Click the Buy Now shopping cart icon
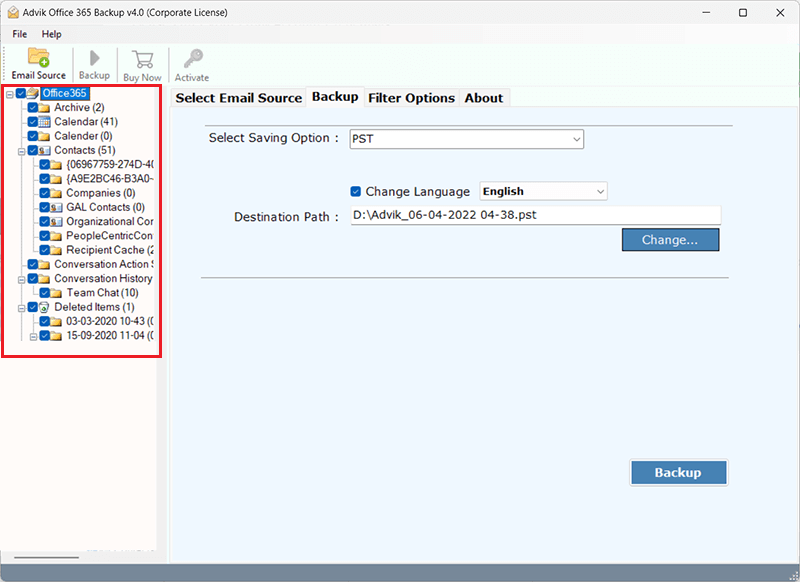This screenshot has height=582, width=800. [x=142, y=59]
